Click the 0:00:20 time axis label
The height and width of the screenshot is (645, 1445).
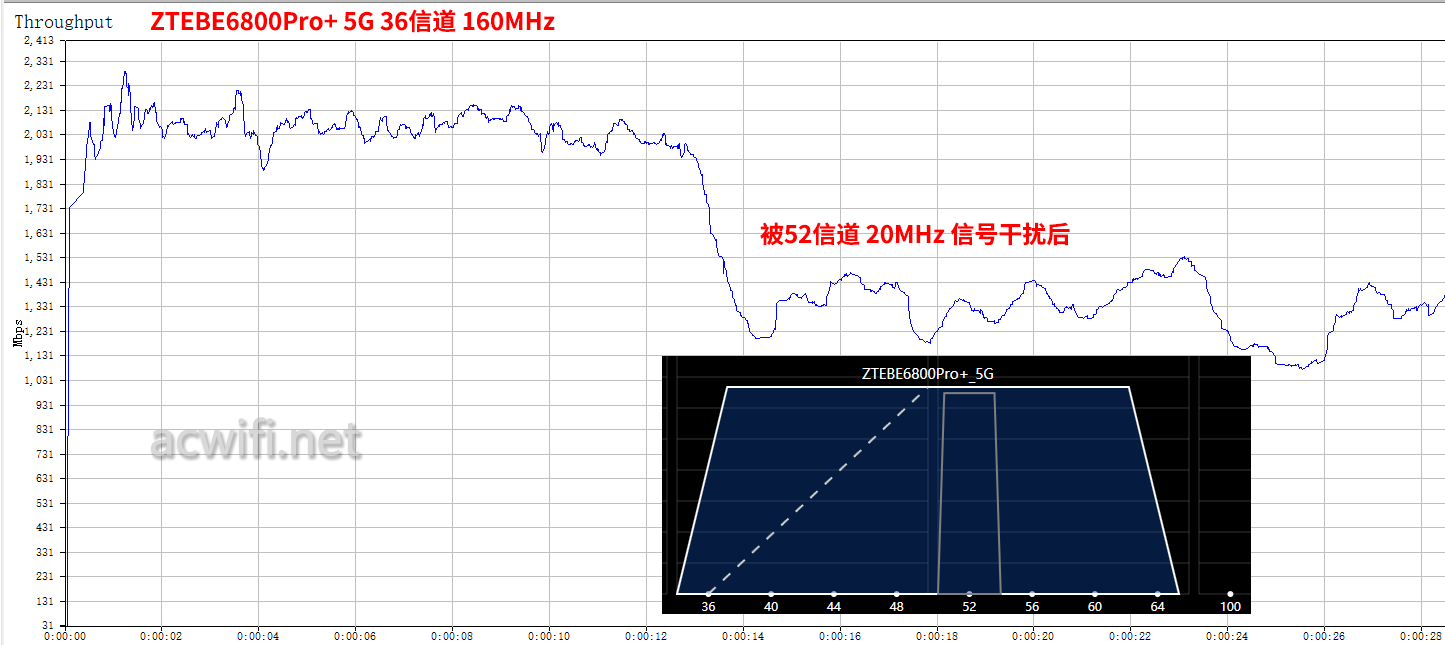pyautogui.click(x=1034, y=636)
